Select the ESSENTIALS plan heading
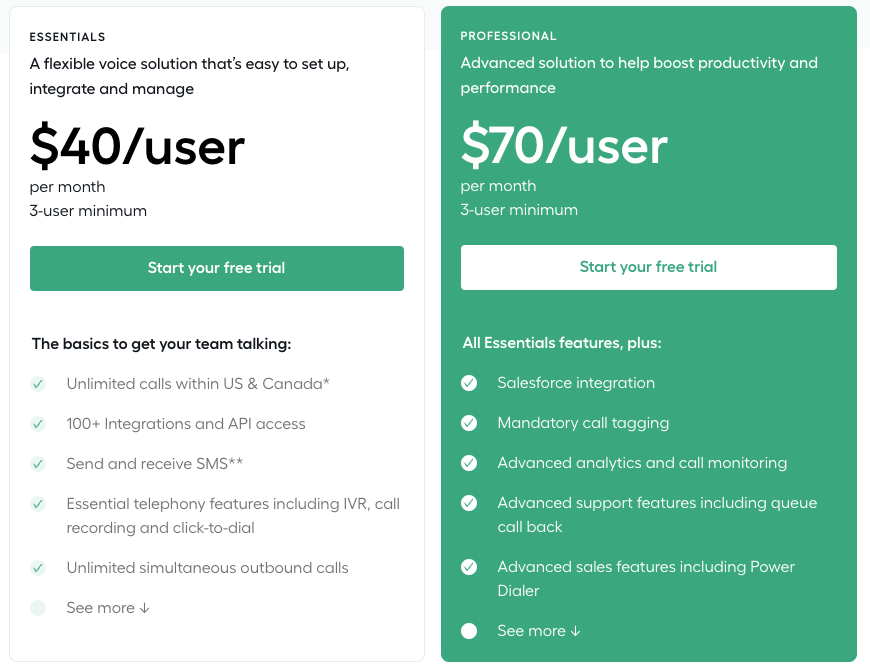The width and height of the screenshot is (870, 670). click(67, 37)
